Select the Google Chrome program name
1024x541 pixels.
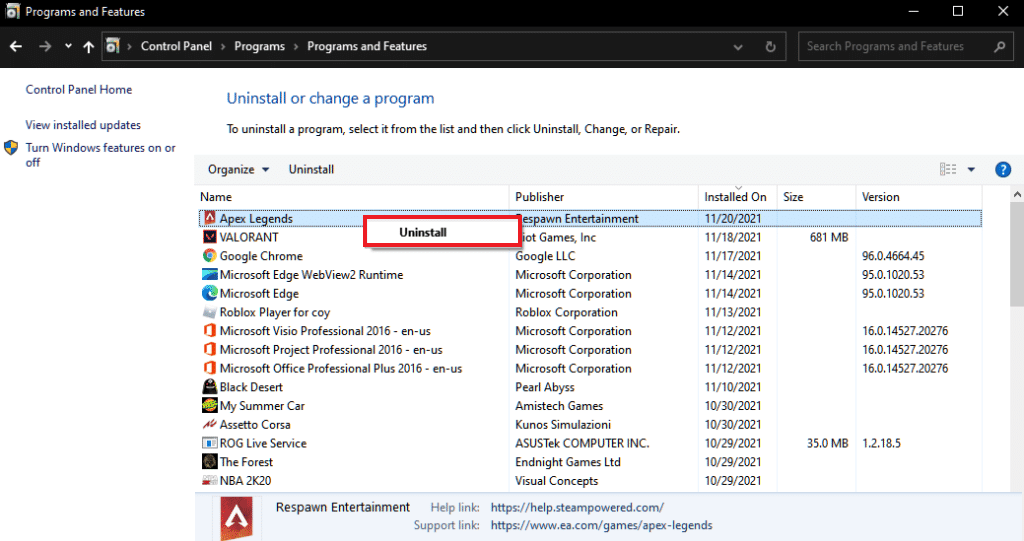pos(261,256)
